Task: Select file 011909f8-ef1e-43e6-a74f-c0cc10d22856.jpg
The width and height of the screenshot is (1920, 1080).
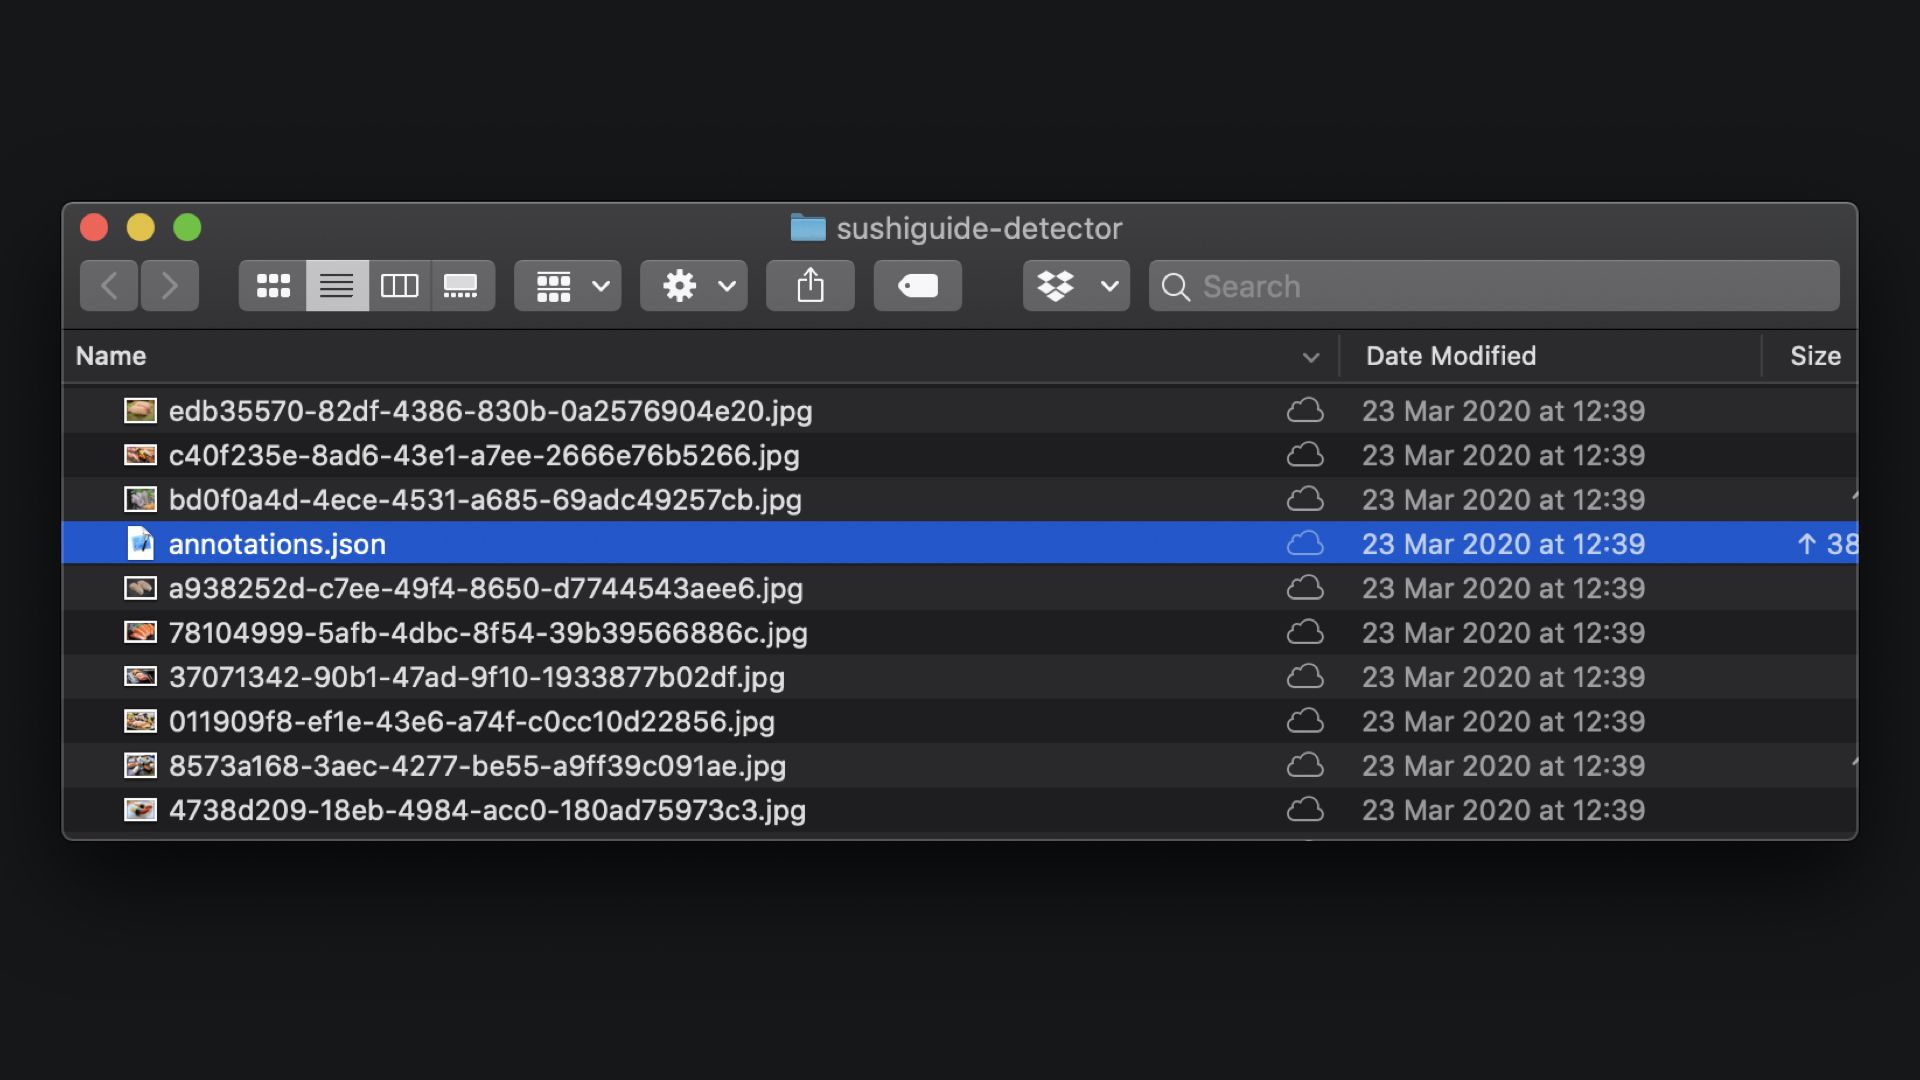Action: [x=472, y=721]
